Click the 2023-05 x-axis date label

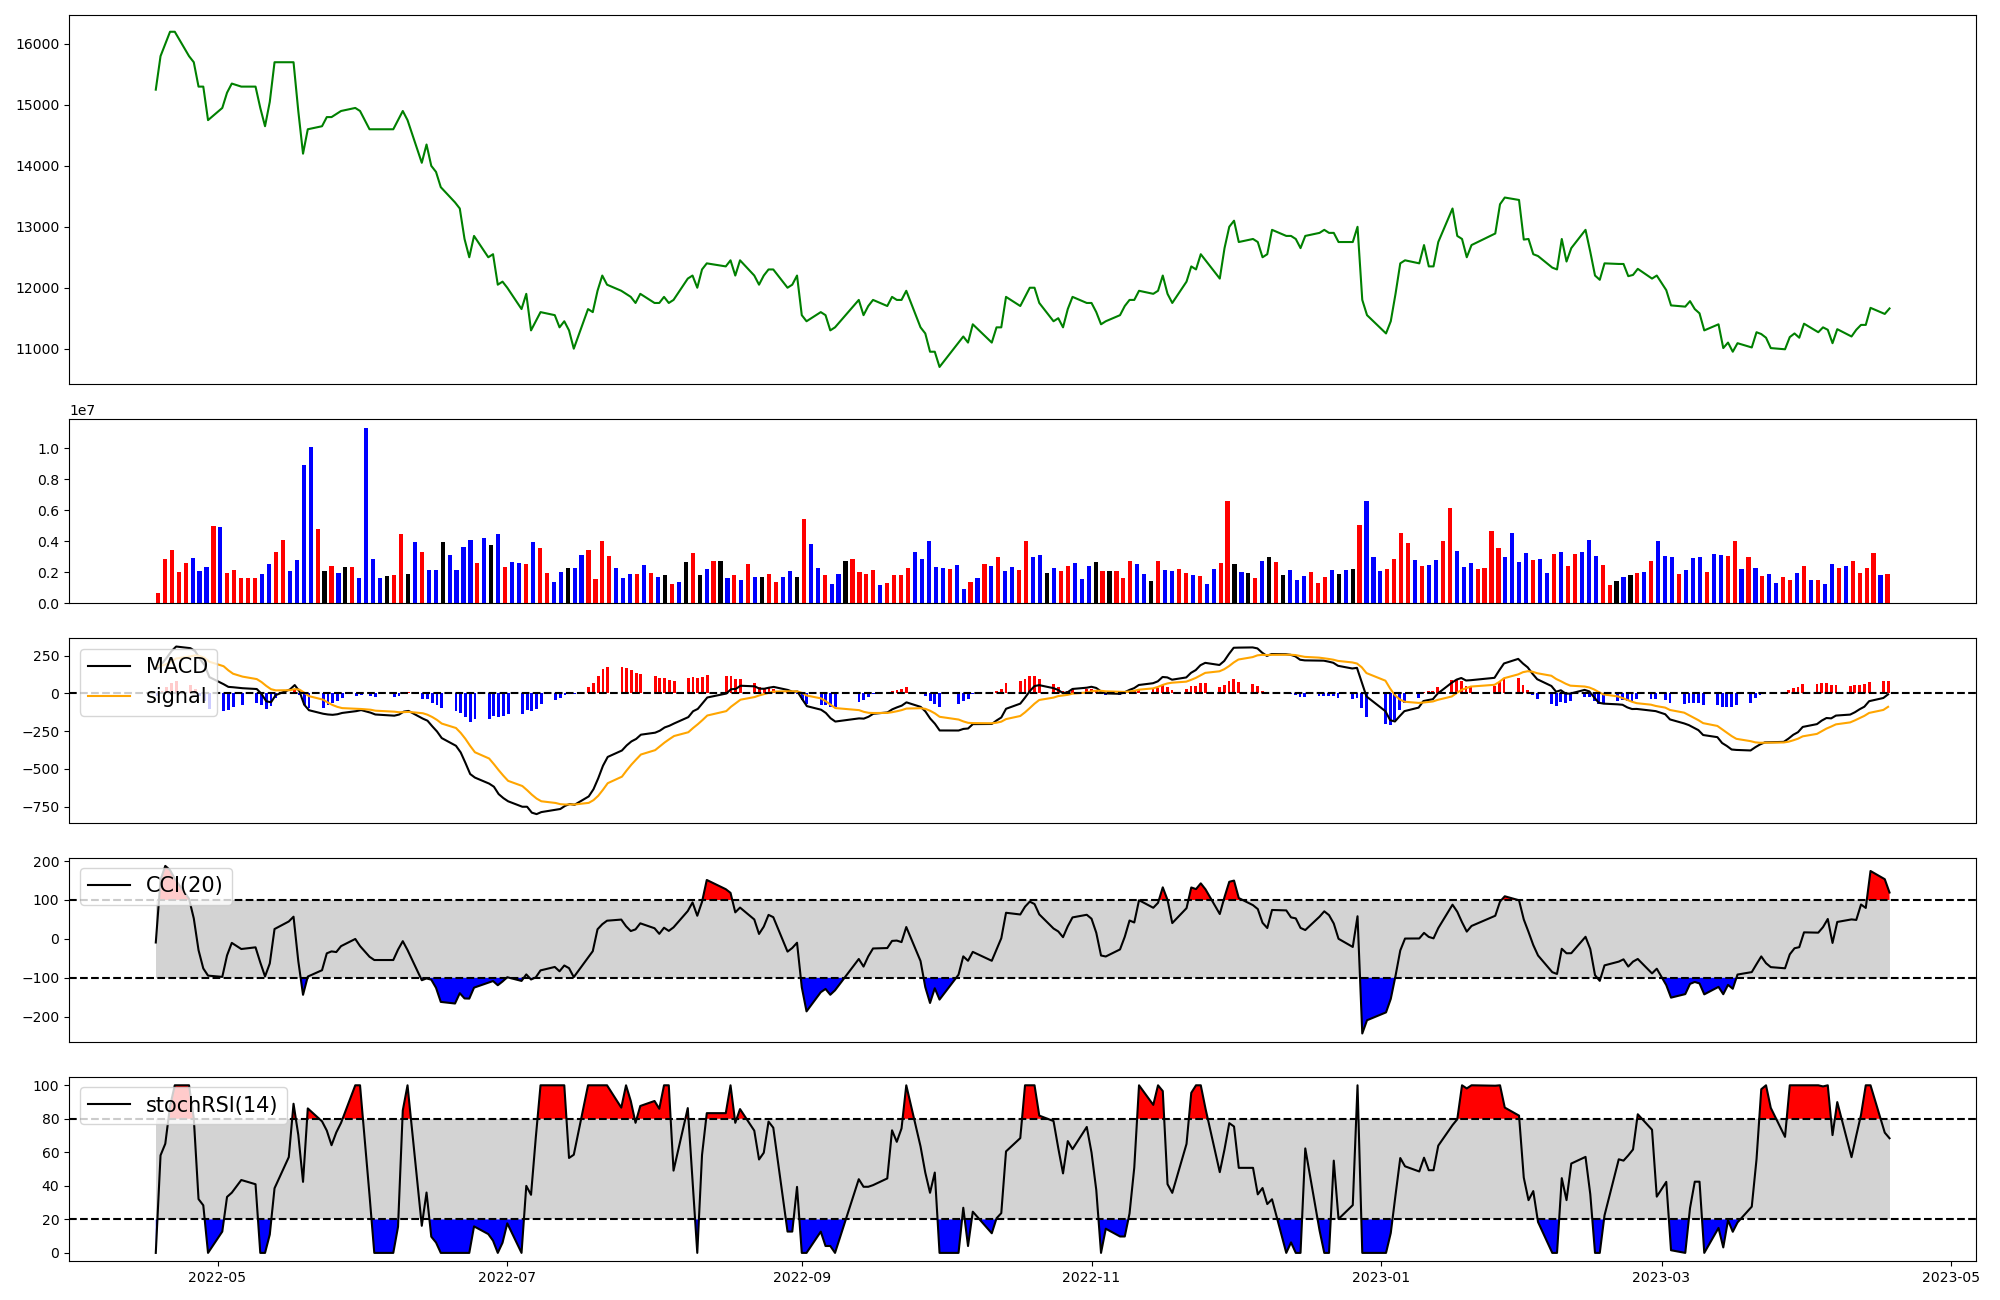1951,1277
